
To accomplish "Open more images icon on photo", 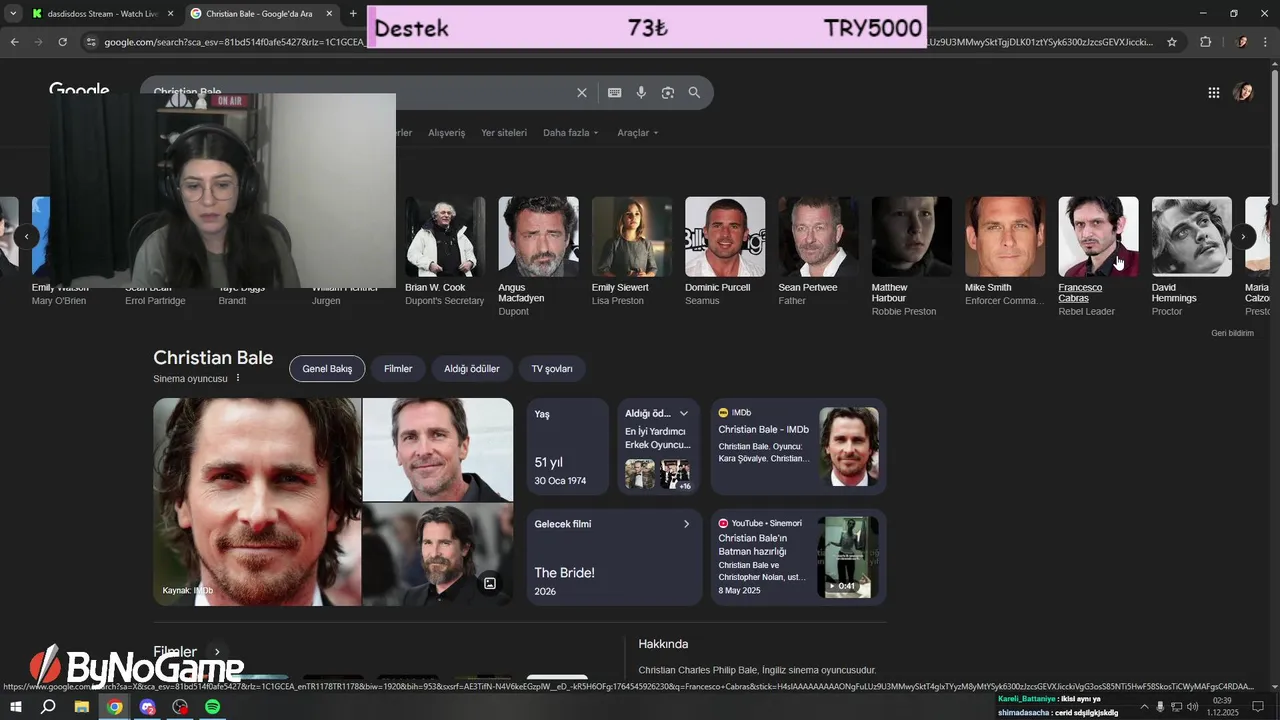I will click(490, 583).
